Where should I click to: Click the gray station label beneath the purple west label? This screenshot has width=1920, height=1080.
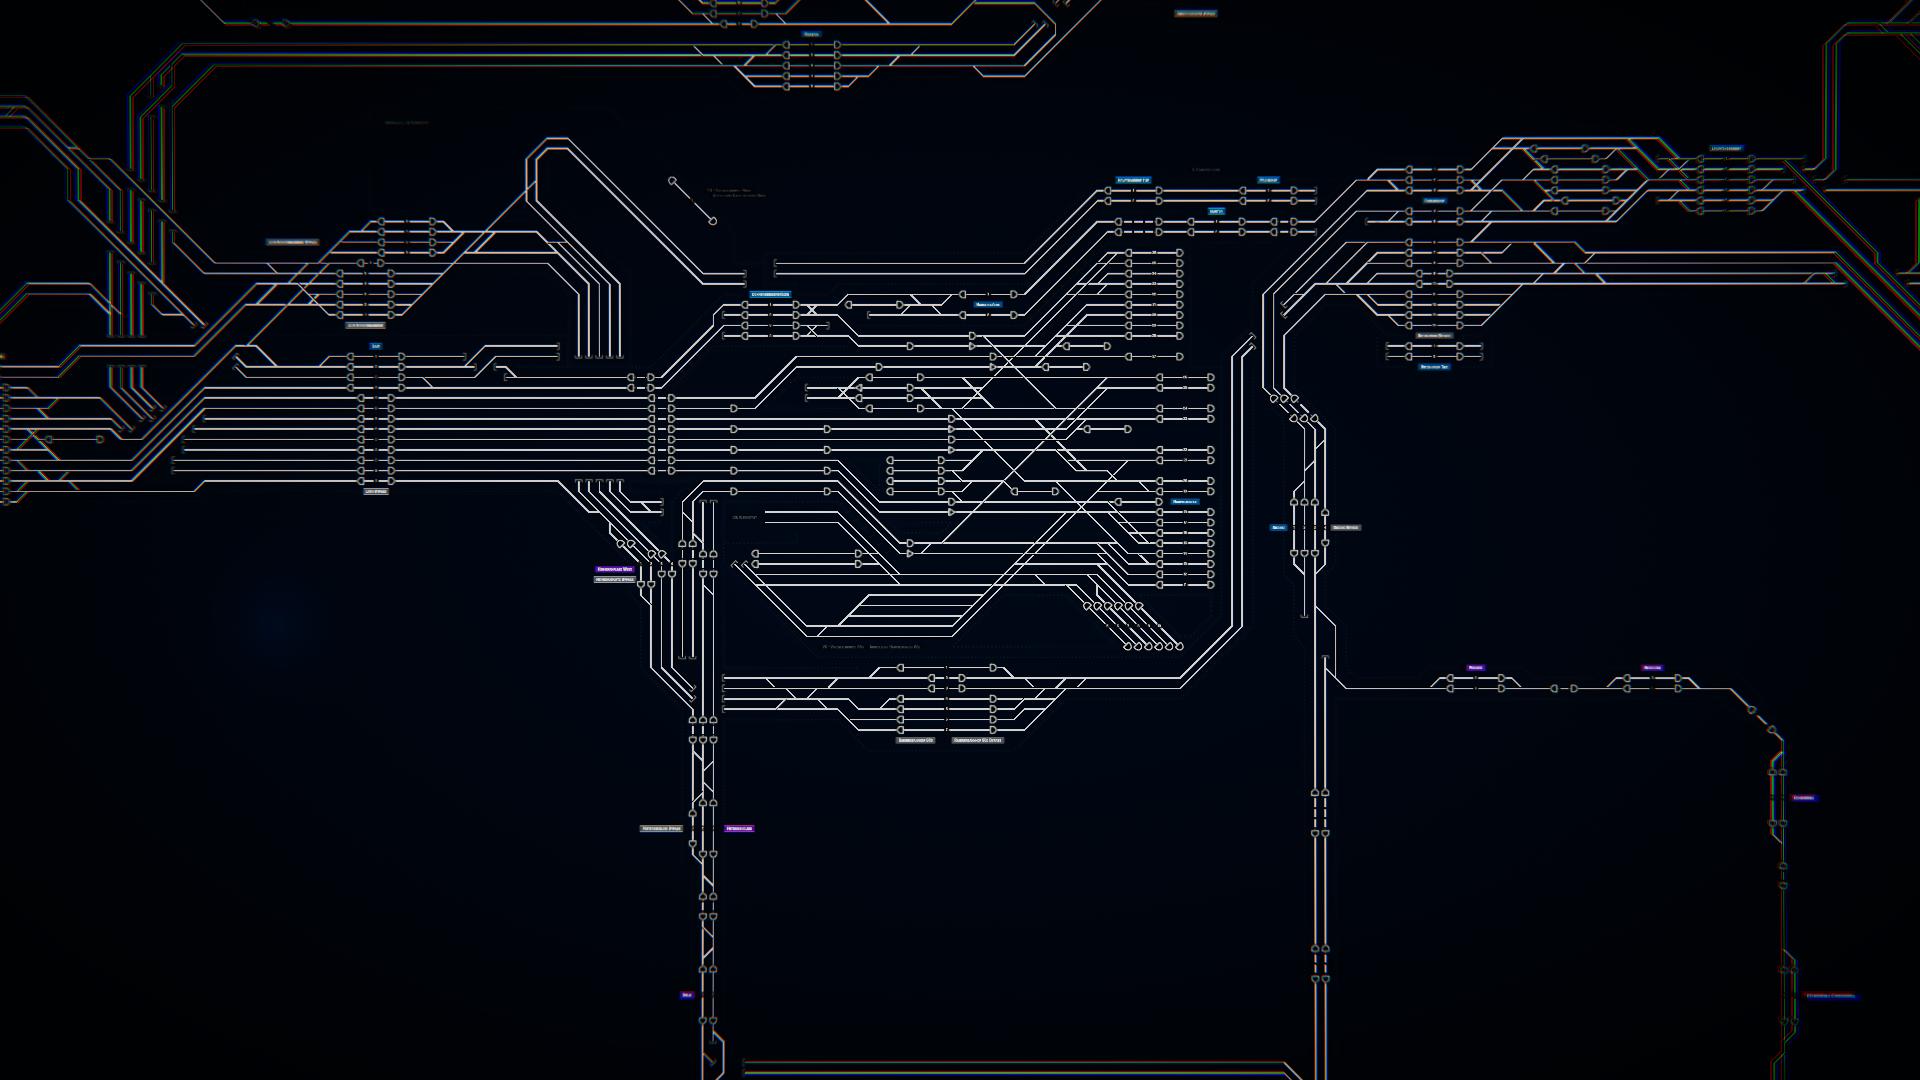click(615, 579)
